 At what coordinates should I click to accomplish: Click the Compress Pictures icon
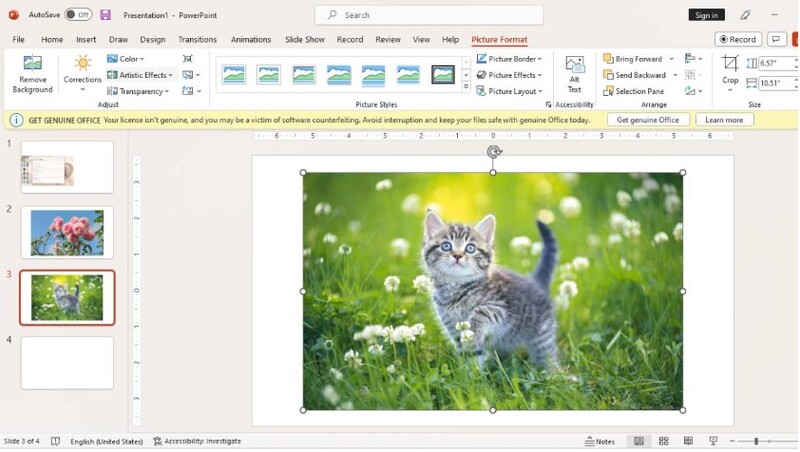pyautogui.click(x=188, y=59)
